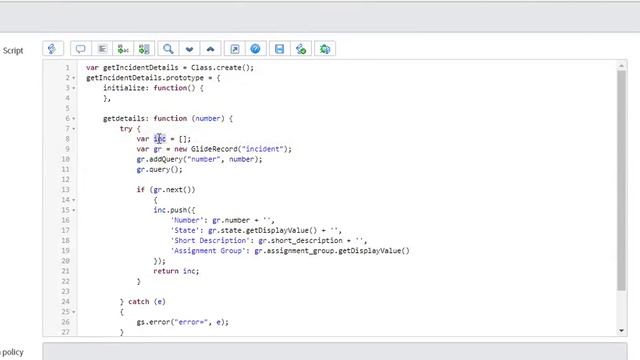Click the Find Next down-chevron icon
Viewport: 640px width, 360px height.
(x=189, y=49)
